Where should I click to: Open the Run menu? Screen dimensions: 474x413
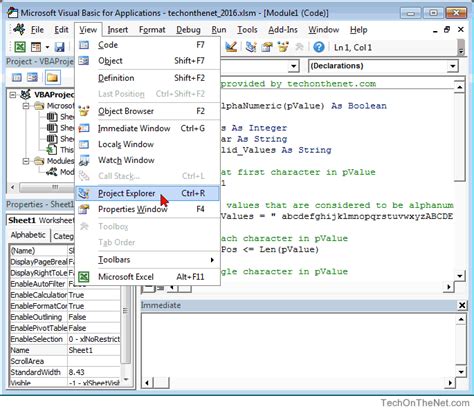[219, 30]
